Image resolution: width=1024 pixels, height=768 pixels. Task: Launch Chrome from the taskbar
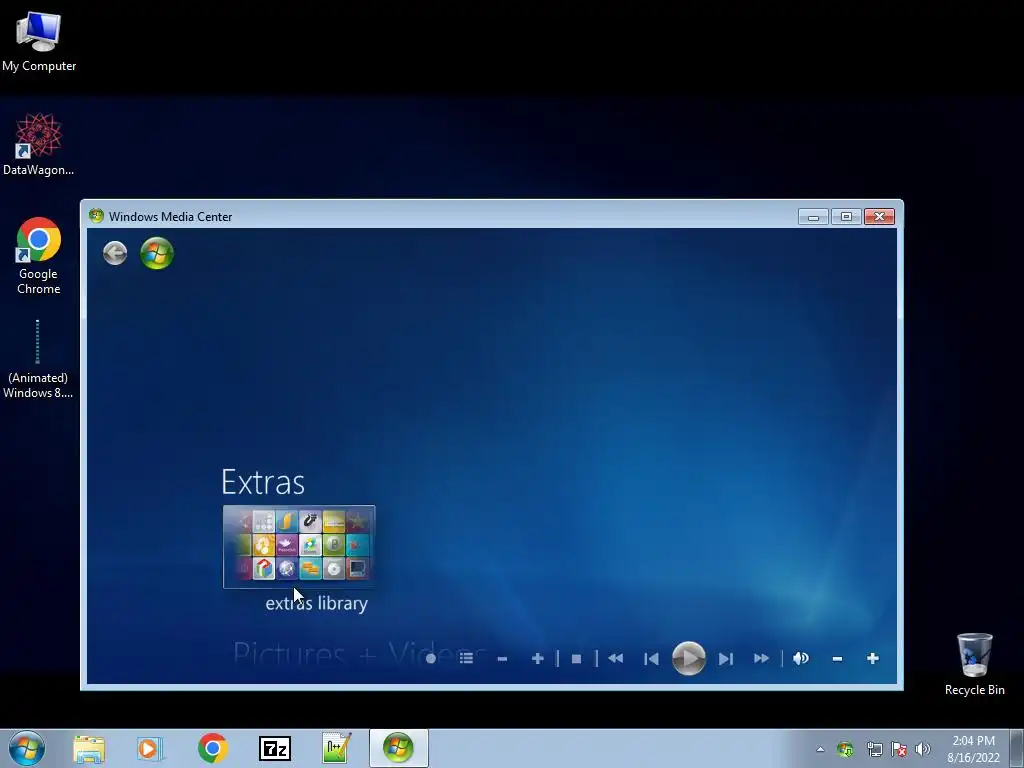(212, 748)
